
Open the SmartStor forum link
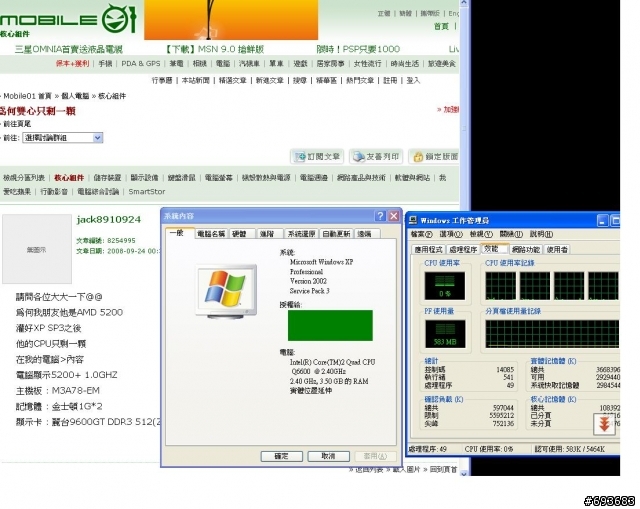pyautogui.click(x=147, y=192)
